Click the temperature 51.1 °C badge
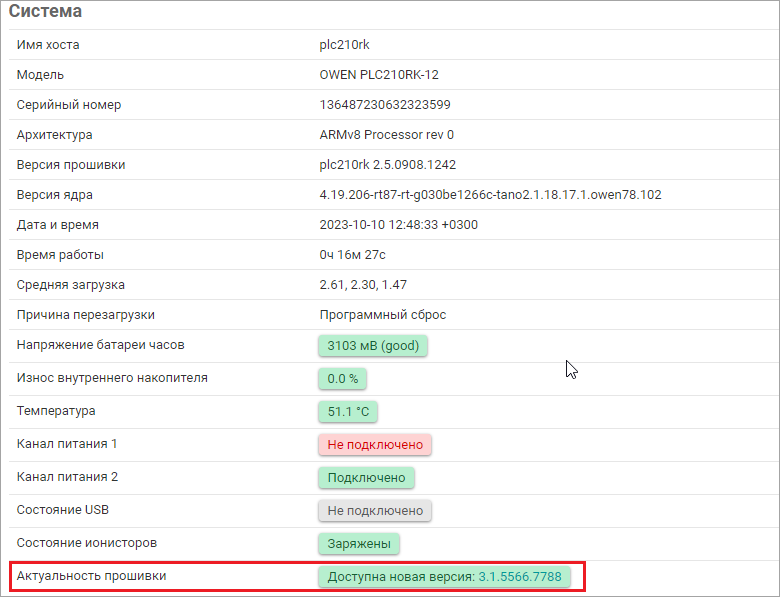The image size is (780, 597). tap(348, 411)
